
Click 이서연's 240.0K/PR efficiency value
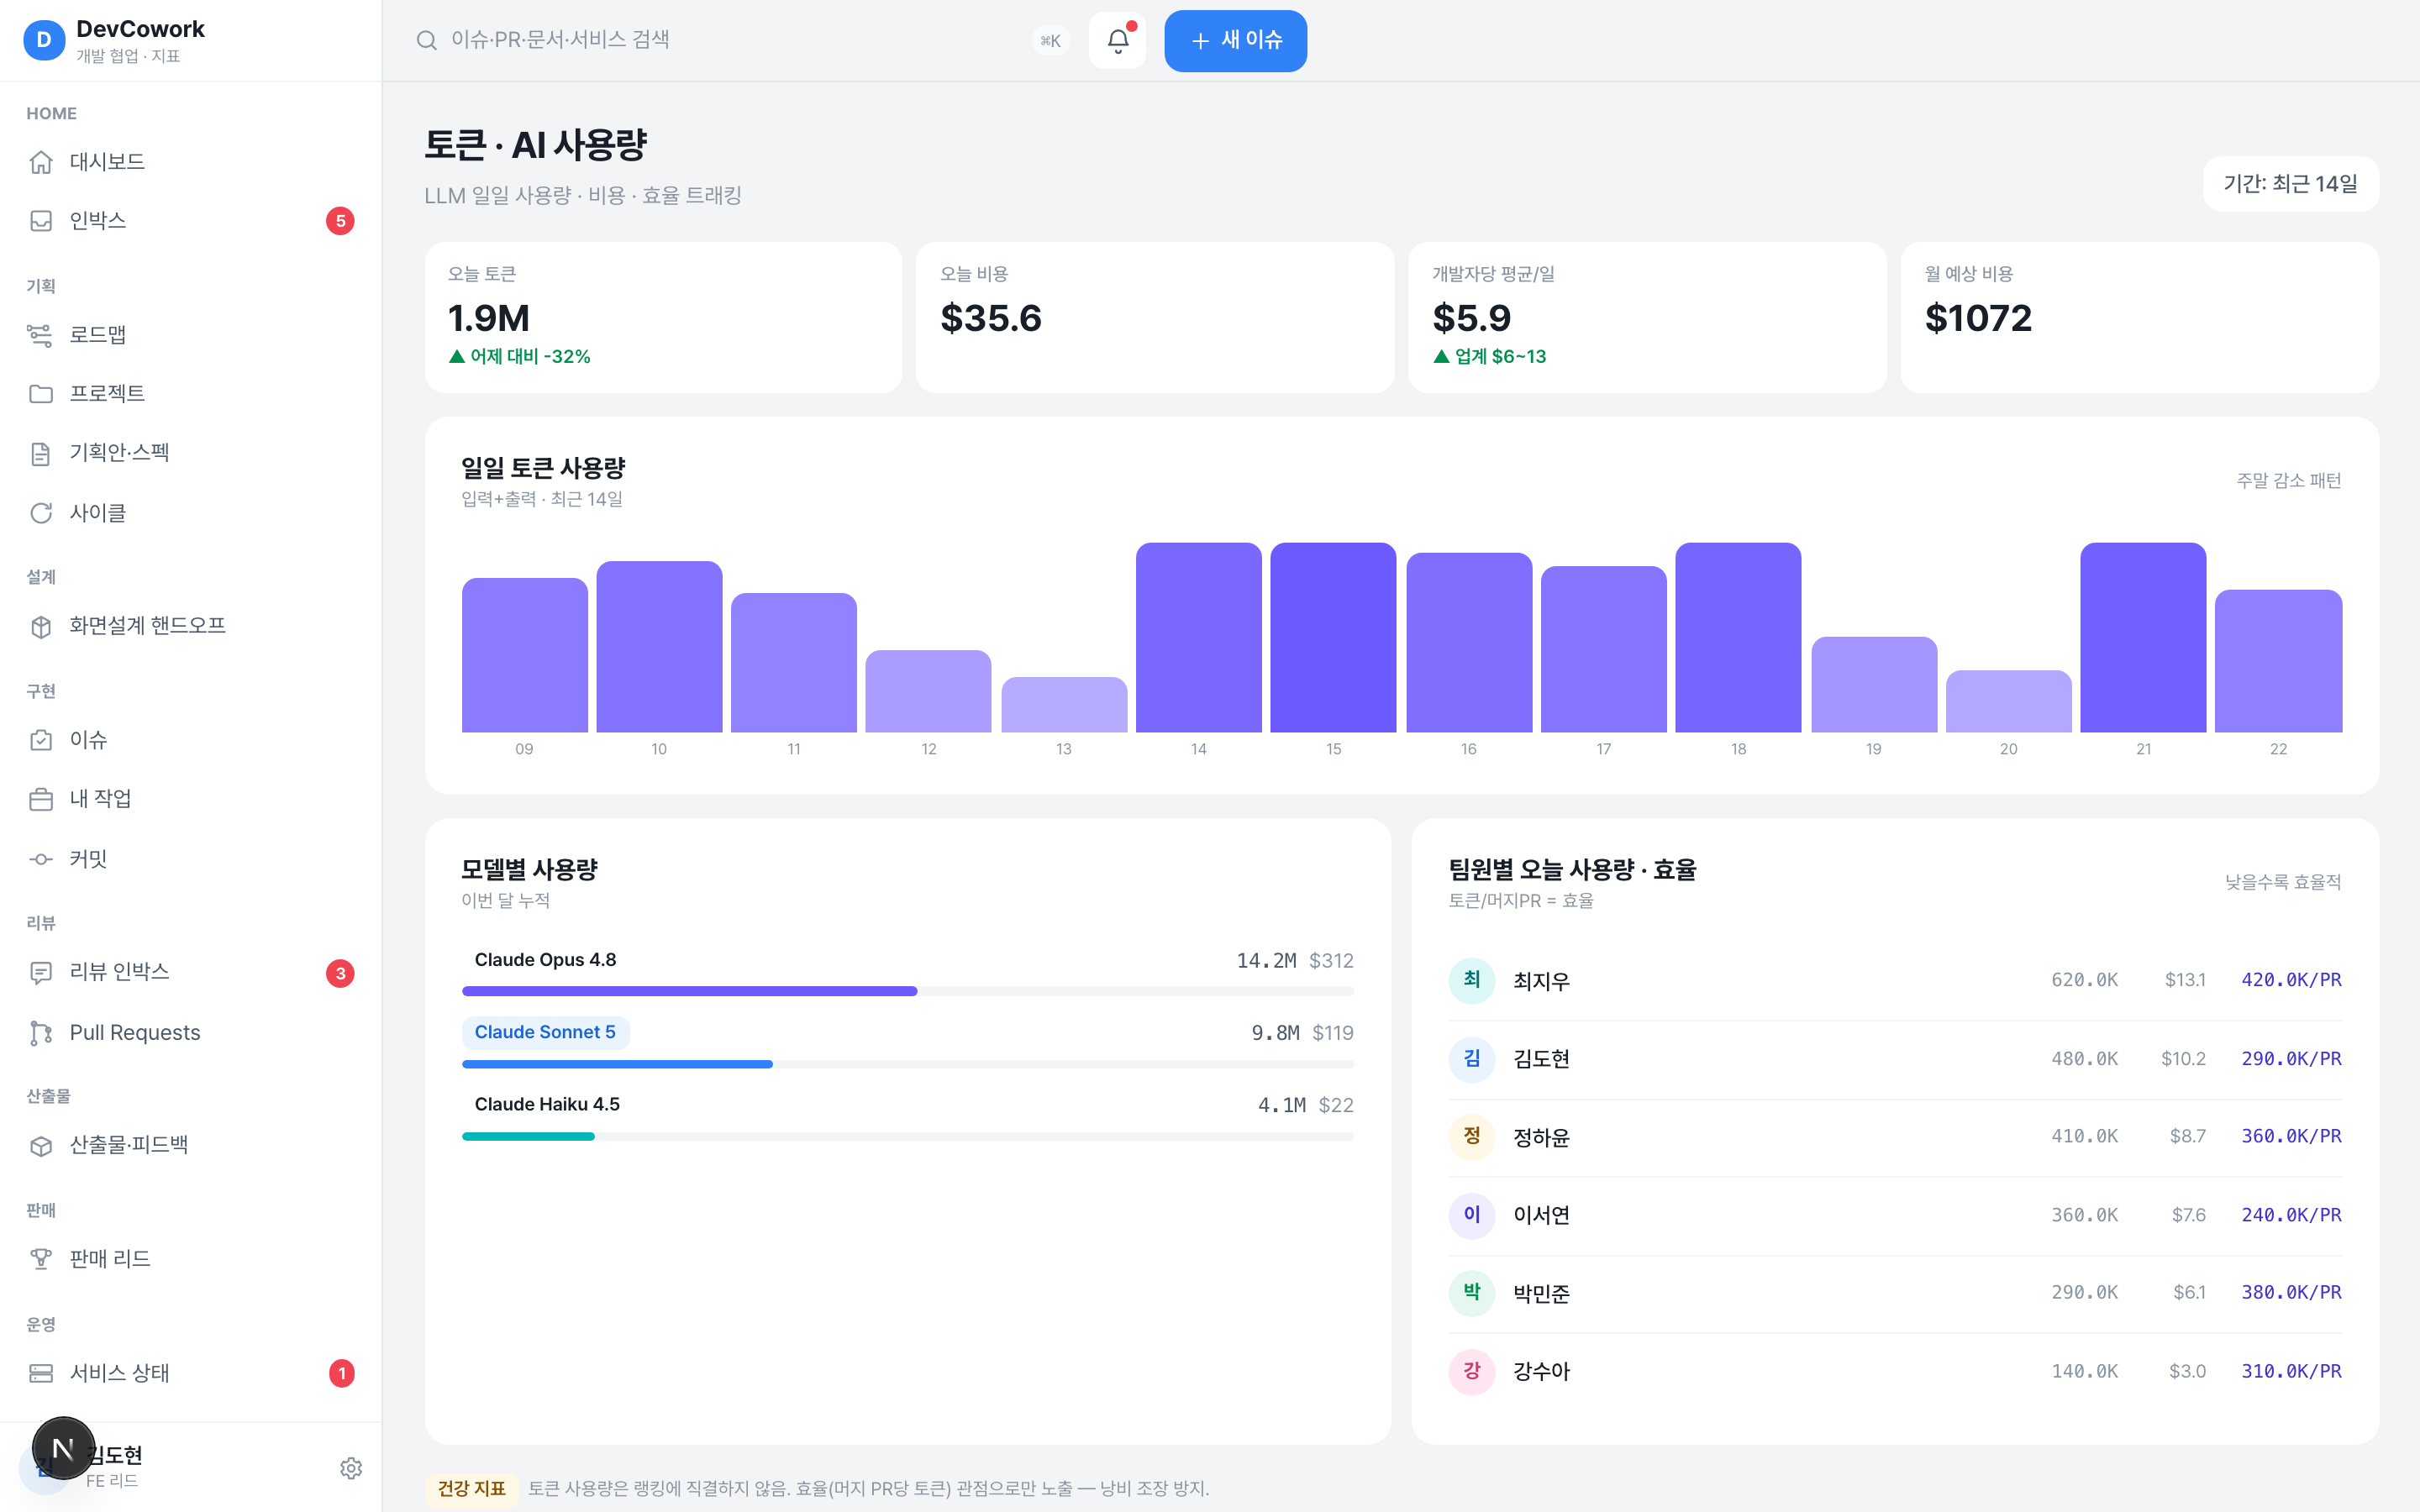click(2291, 1215)
